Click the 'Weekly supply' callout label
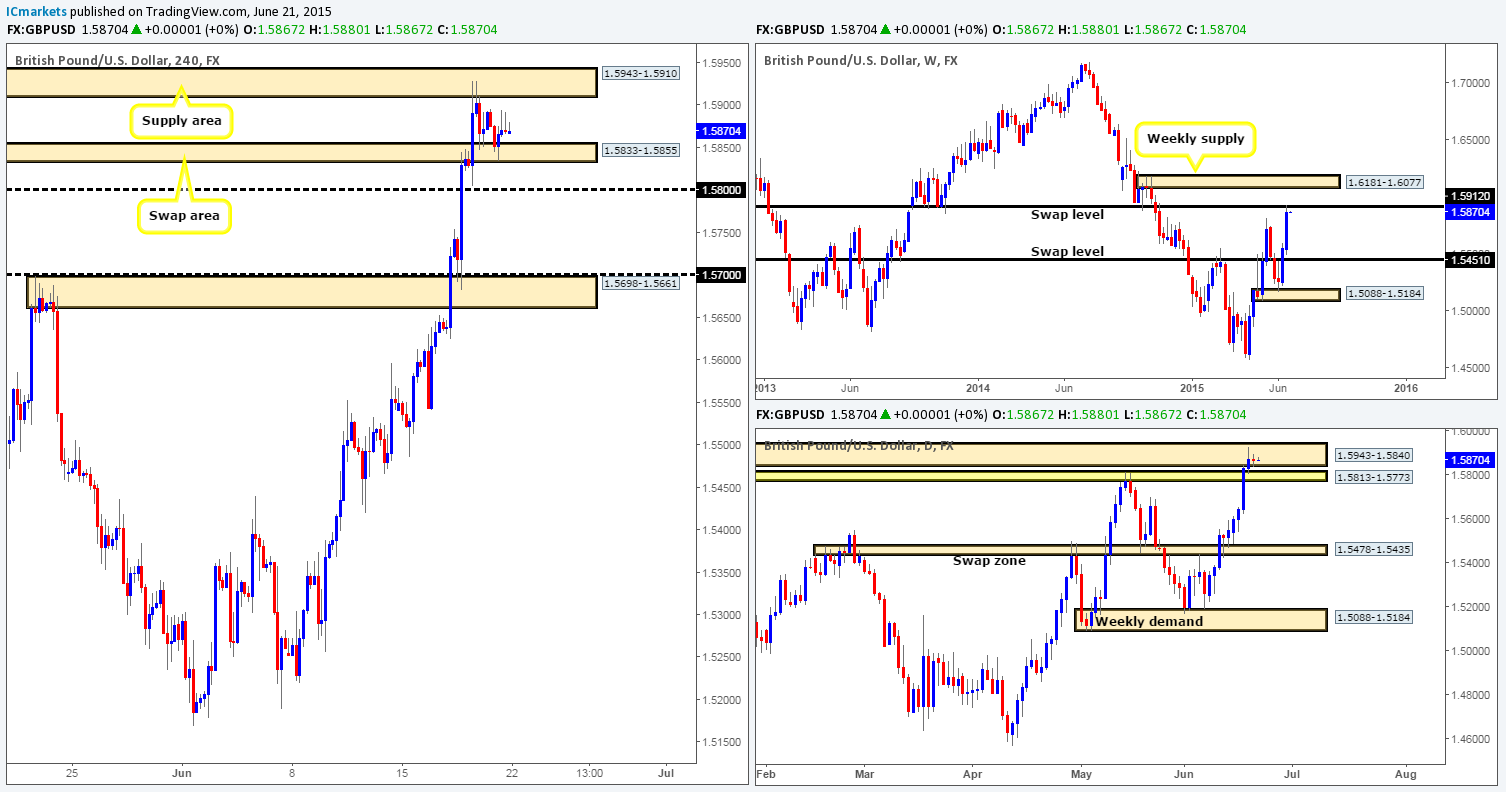 point(1196,138)
